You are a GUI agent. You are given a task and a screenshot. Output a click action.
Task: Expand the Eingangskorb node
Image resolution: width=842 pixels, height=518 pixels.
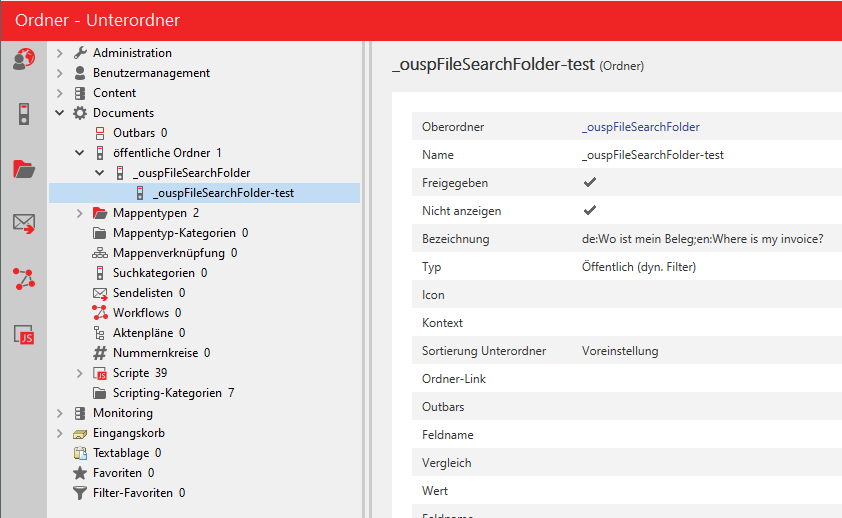click(60, 433)
